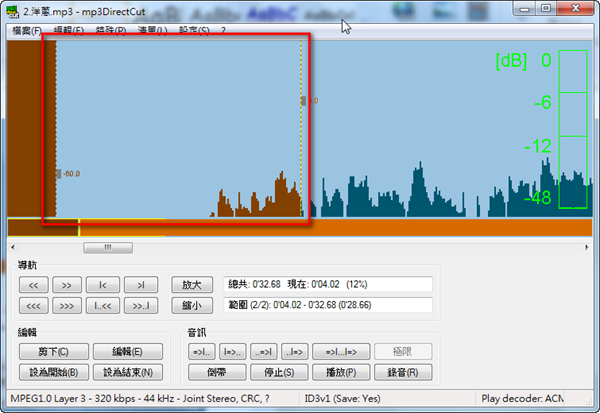Open the ? help menu
This screenshot has width=600, height=413.
(x=223, y=30)
